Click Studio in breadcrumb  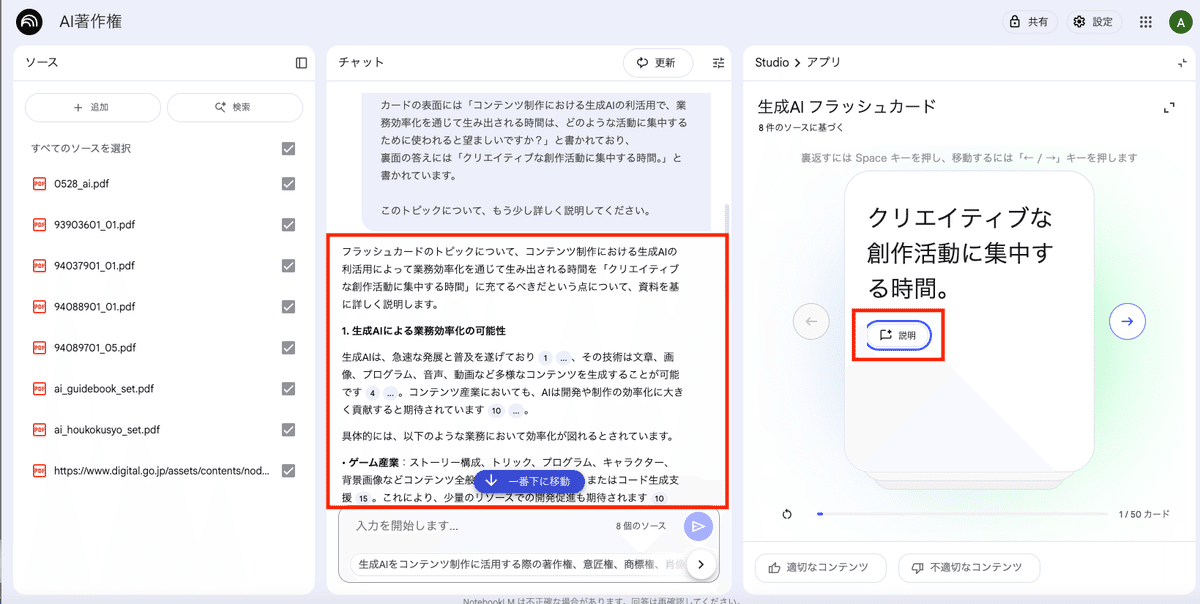click(x=772, y=63)
